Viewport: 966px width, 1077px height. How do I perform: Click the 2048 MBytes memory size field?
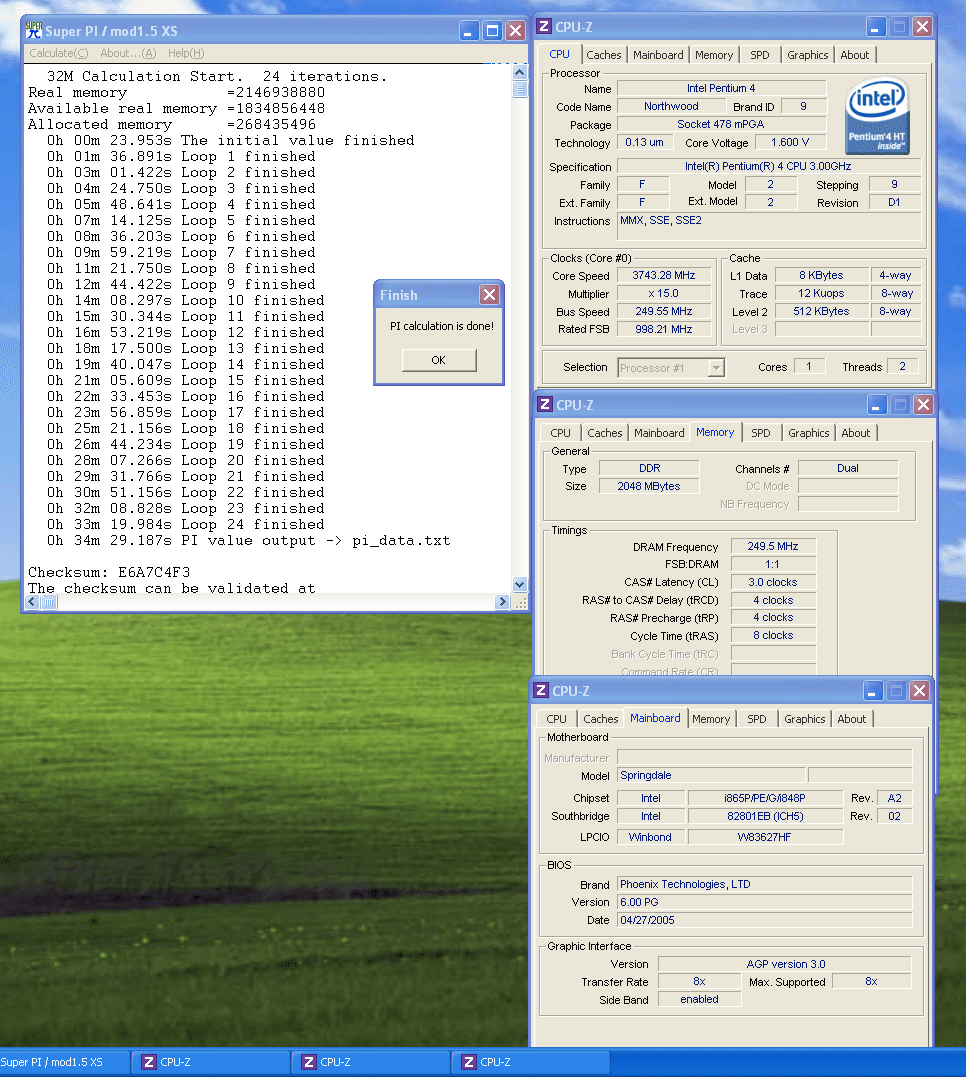[649, 486]
